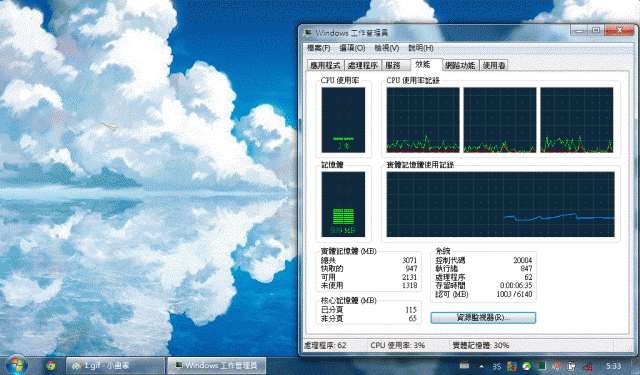Click status bar 處理程序: 62

tap(325, 345)
